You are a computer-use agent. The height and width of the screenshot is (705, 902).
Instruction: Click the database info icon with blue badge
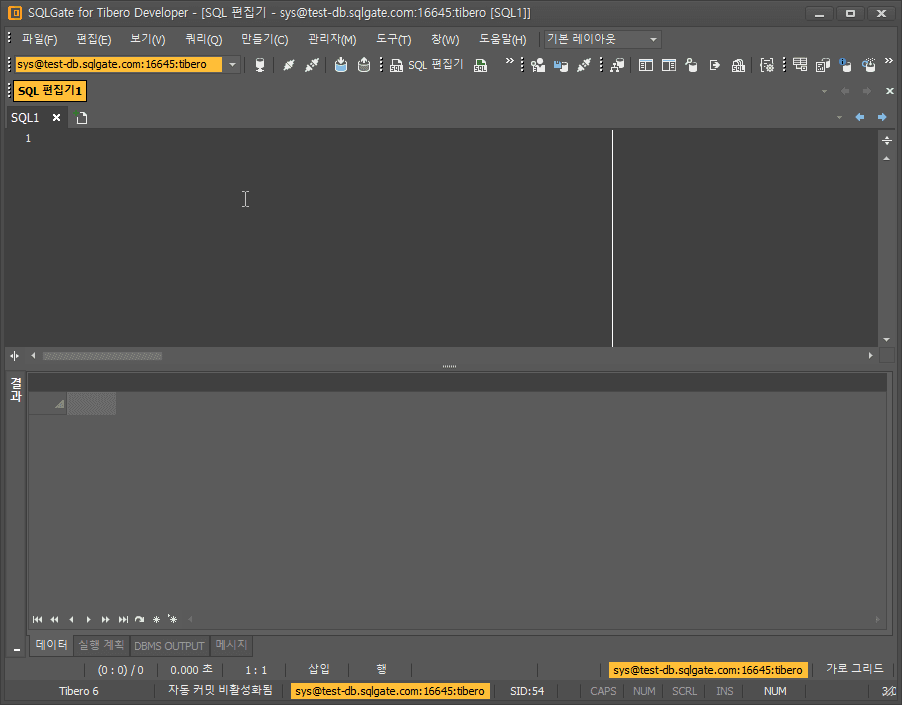pos(845,64)
